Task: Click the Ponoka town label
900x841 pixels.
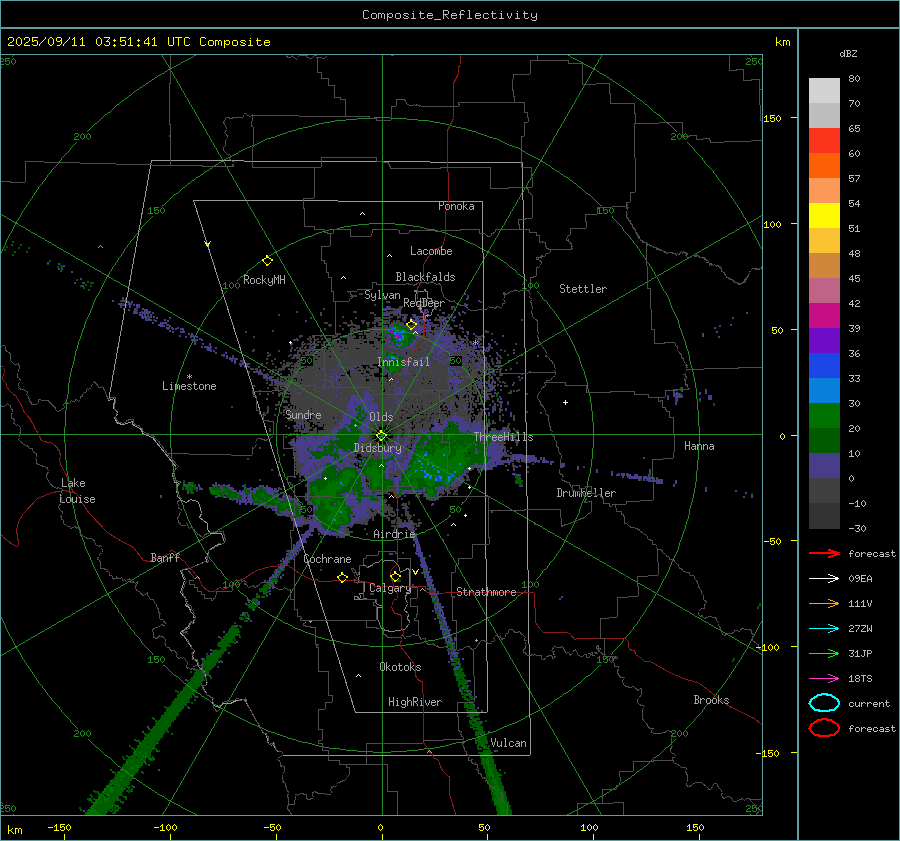Action: (x=456, y=206)
